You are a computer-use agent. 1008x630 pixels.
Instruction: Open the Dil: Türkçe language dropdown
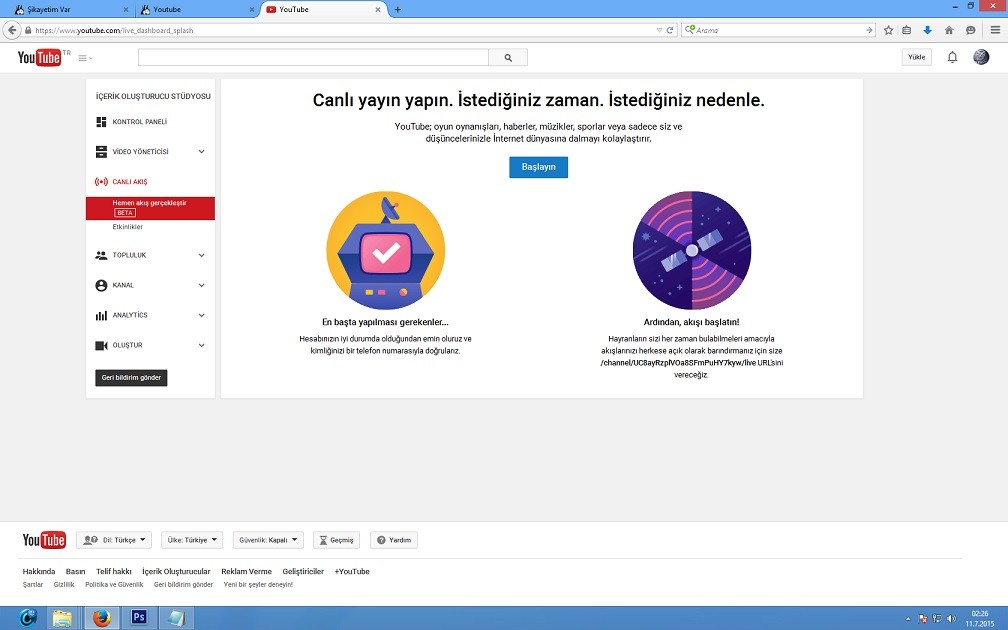pos(114,540)
